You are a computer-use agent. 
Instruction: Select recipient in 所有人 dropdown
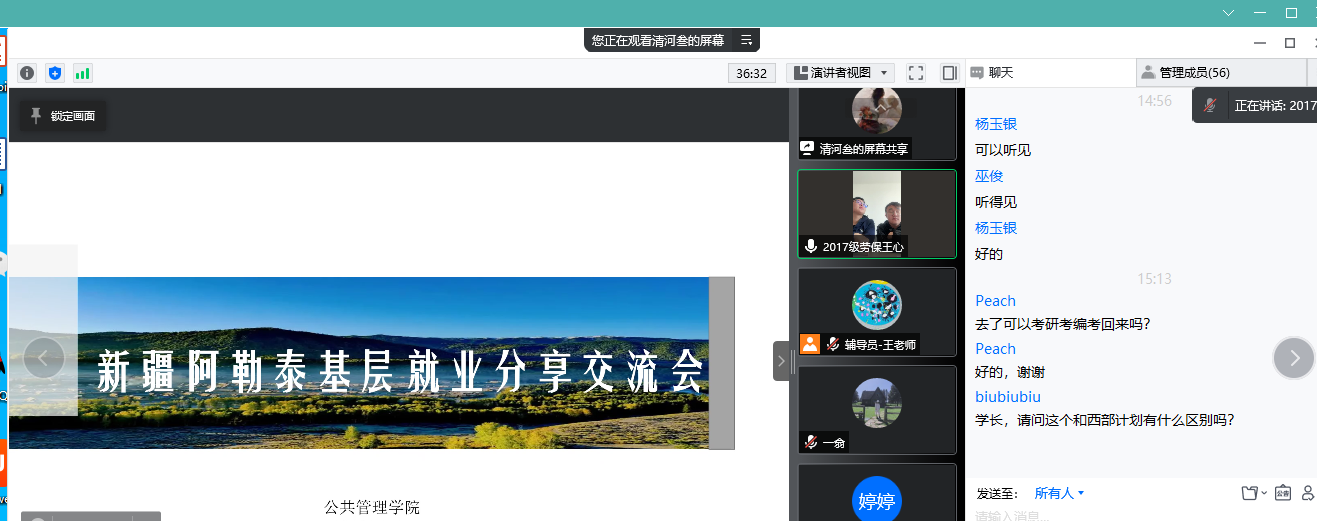(x=1059, y=493)
